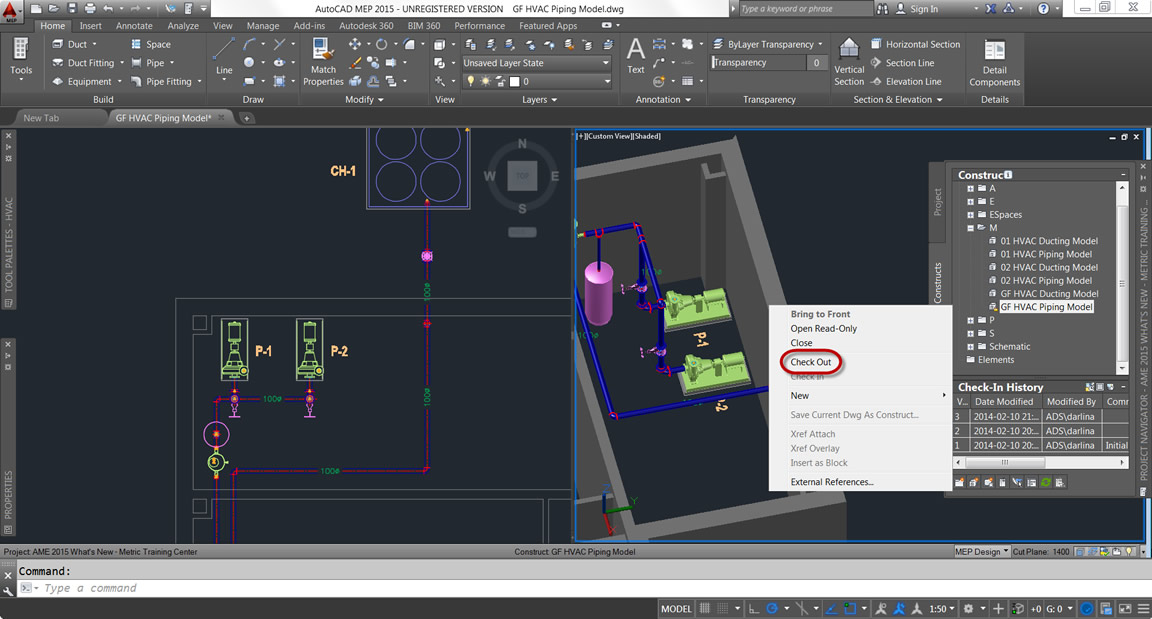Add a new drawing tab with plus

[x=246, y=117]
